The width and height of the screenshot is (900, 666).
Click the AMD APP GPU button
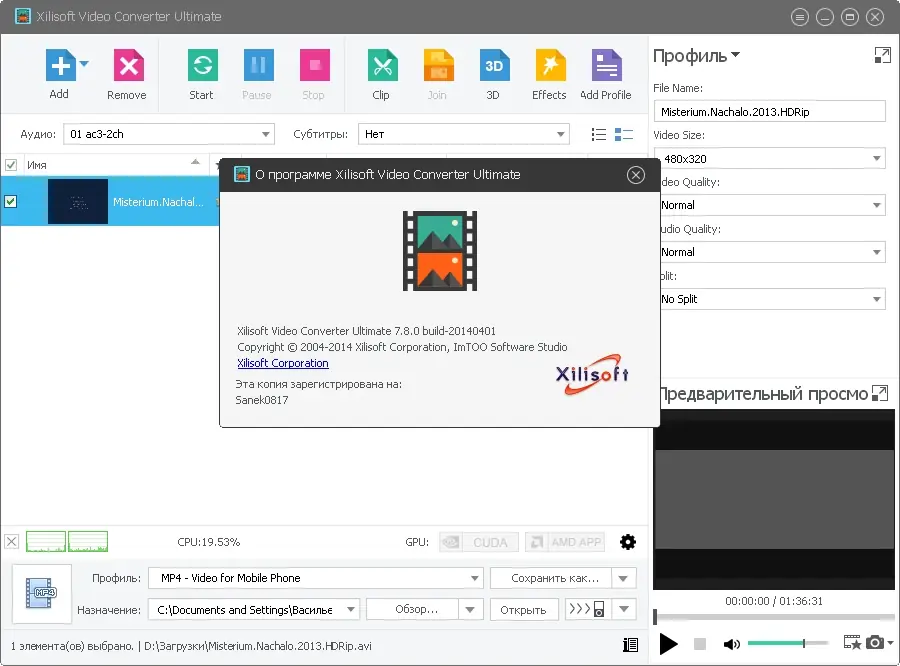tap(565, 542)
